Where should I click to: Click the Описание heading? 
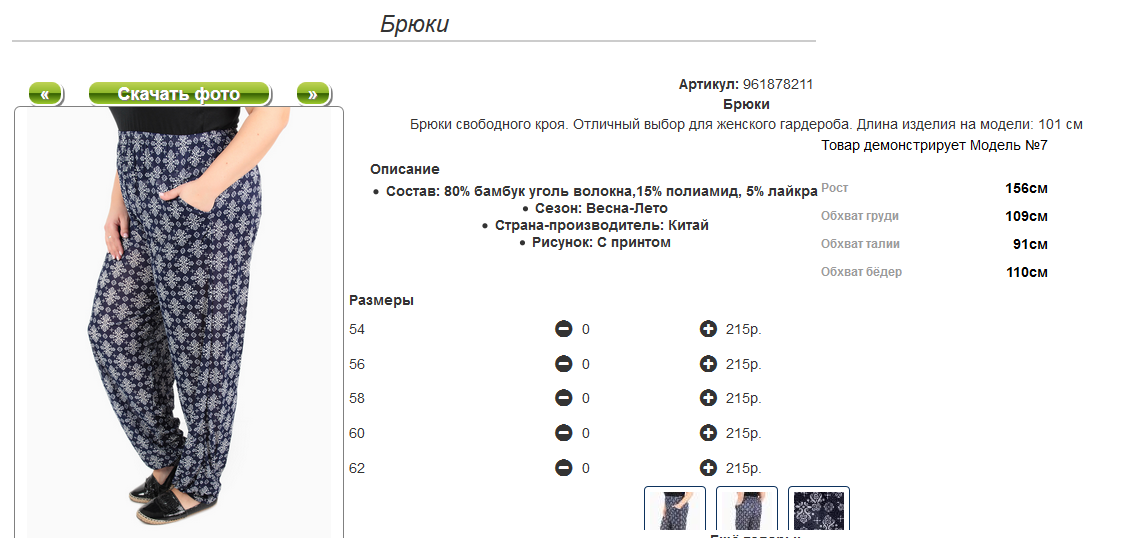[x=405, y=169]
